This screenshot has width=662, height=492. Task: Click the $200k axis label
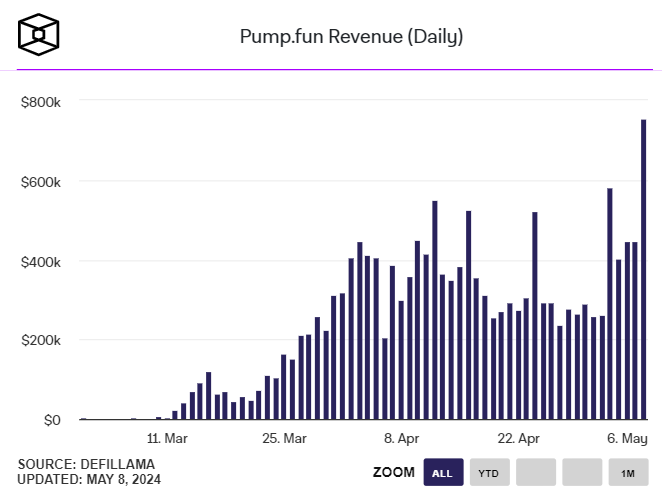[x=41, y=340]
